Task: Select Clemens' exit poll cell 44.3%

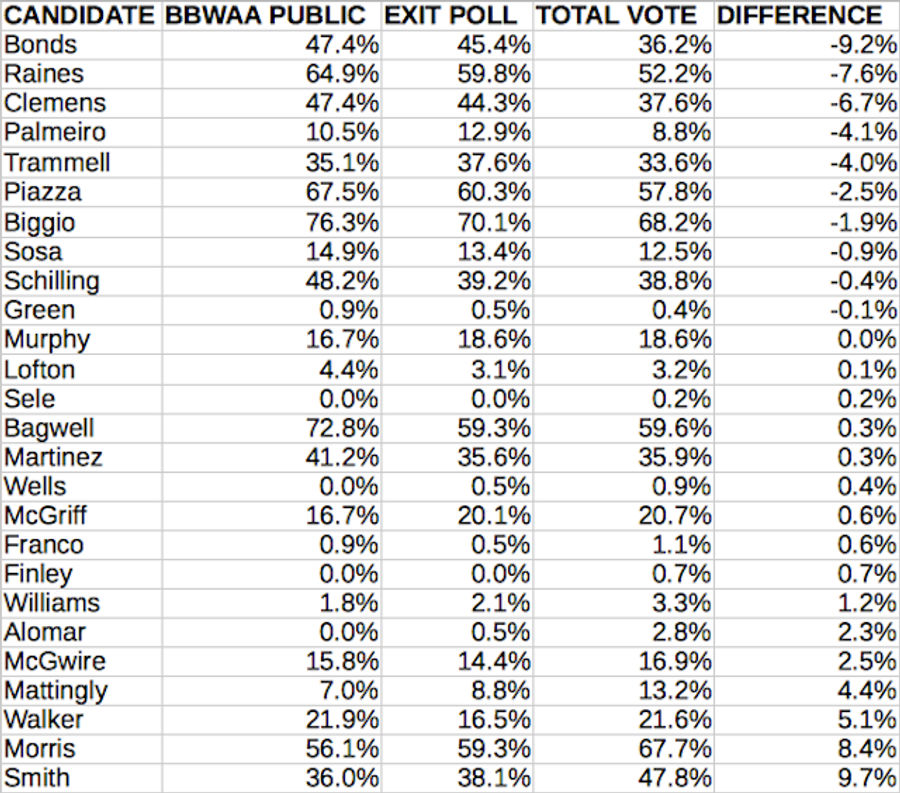Action: (x=457, y=103)
